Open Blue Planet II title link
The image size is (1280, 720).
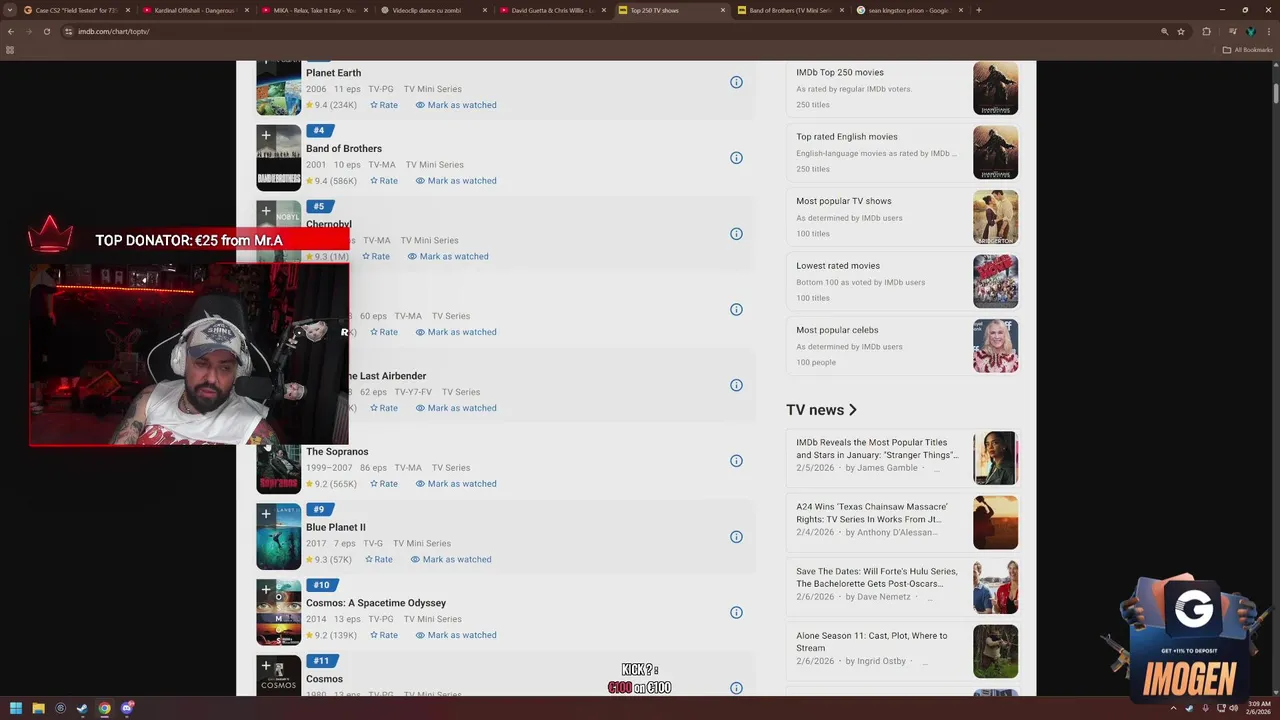[336, 527]
